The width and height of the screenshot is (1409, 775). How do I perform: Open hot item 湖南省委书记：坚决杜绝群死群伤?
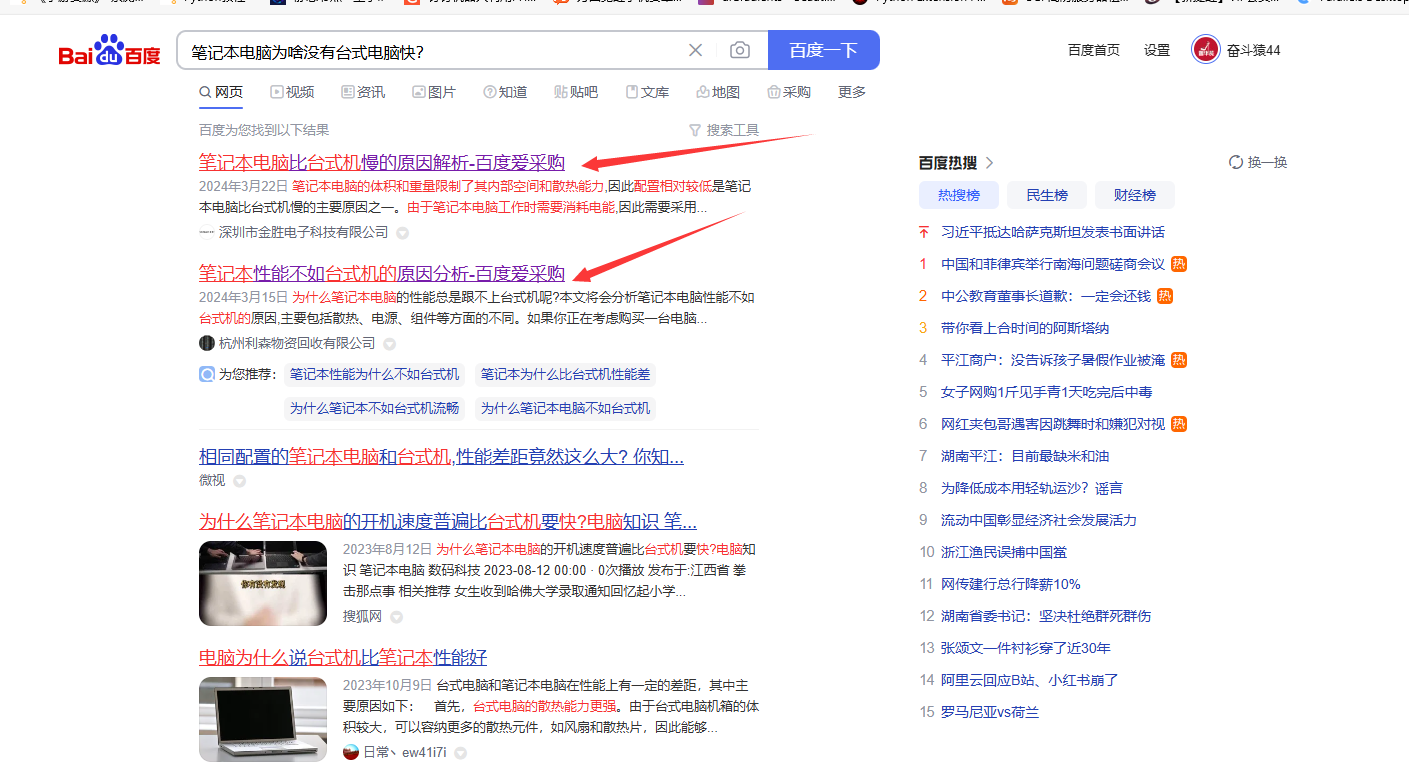[x=1046, y=616]
